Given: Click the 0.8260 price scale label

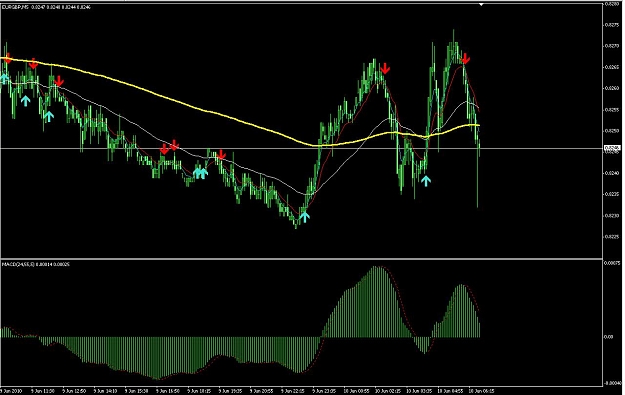Looking at the screenshot, I should 612,88.
